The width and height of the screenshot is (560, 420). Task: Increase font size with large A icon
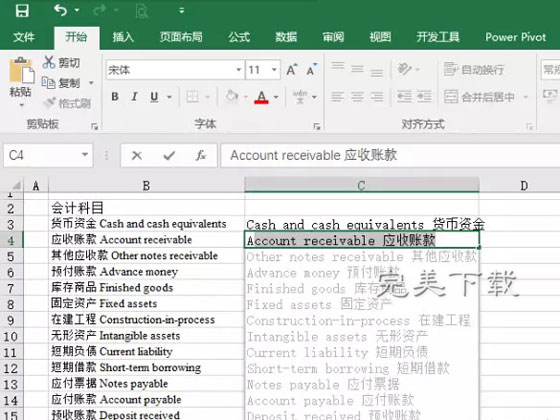coord(292,69)
